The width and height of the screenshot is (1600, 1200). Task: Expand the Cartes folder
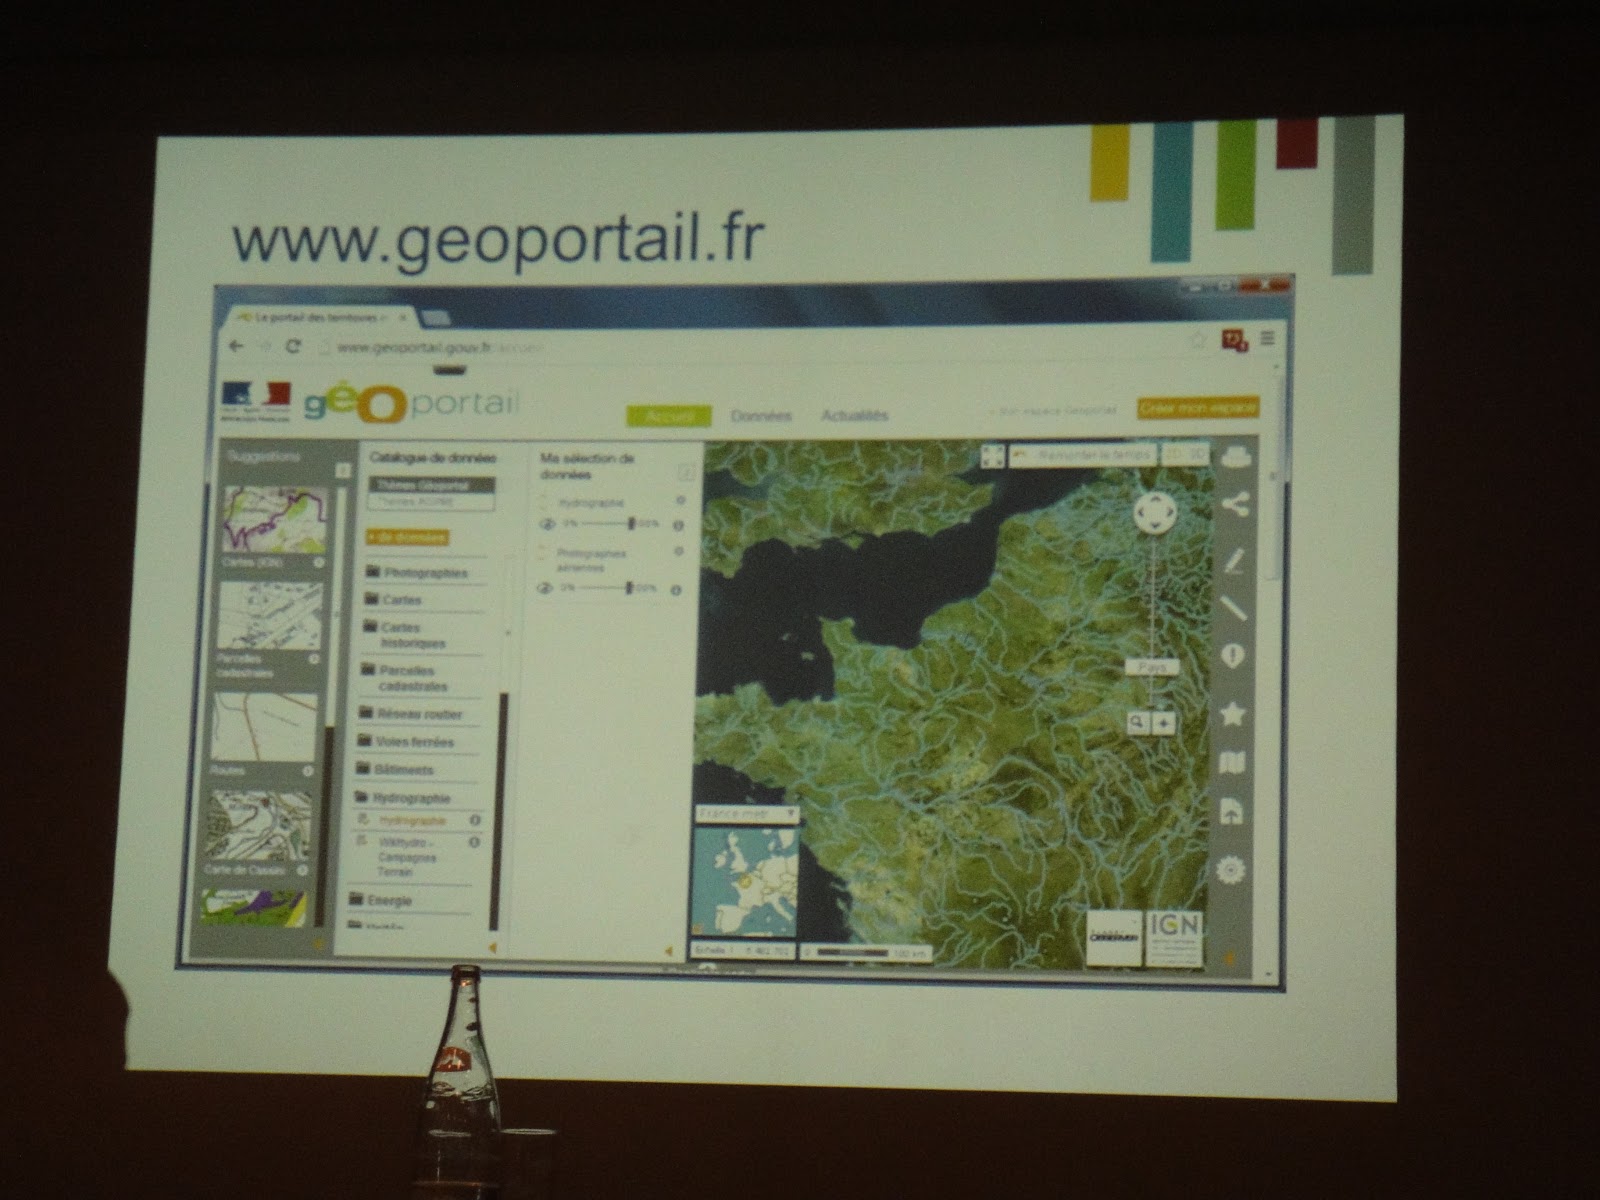392,599
